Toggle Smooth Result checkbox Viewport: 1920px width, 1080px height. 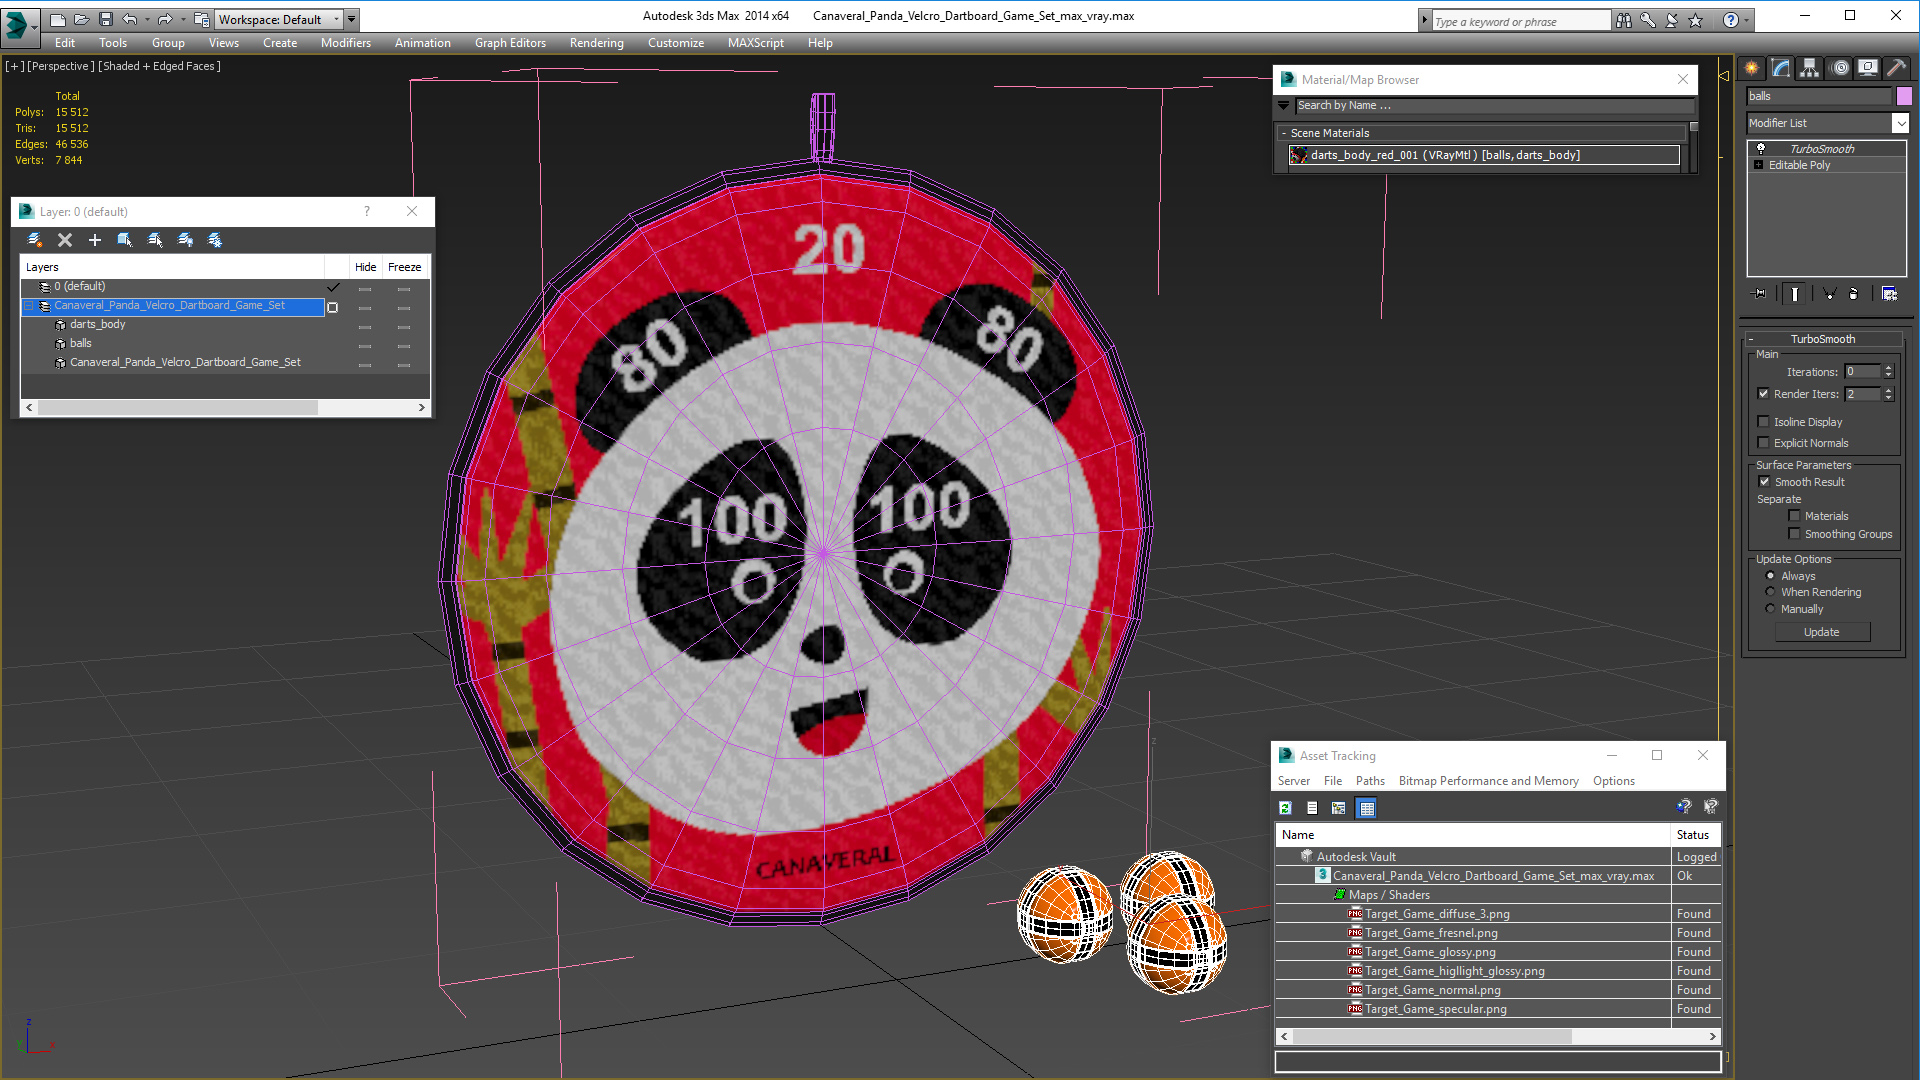click(x=1765, y=482)
